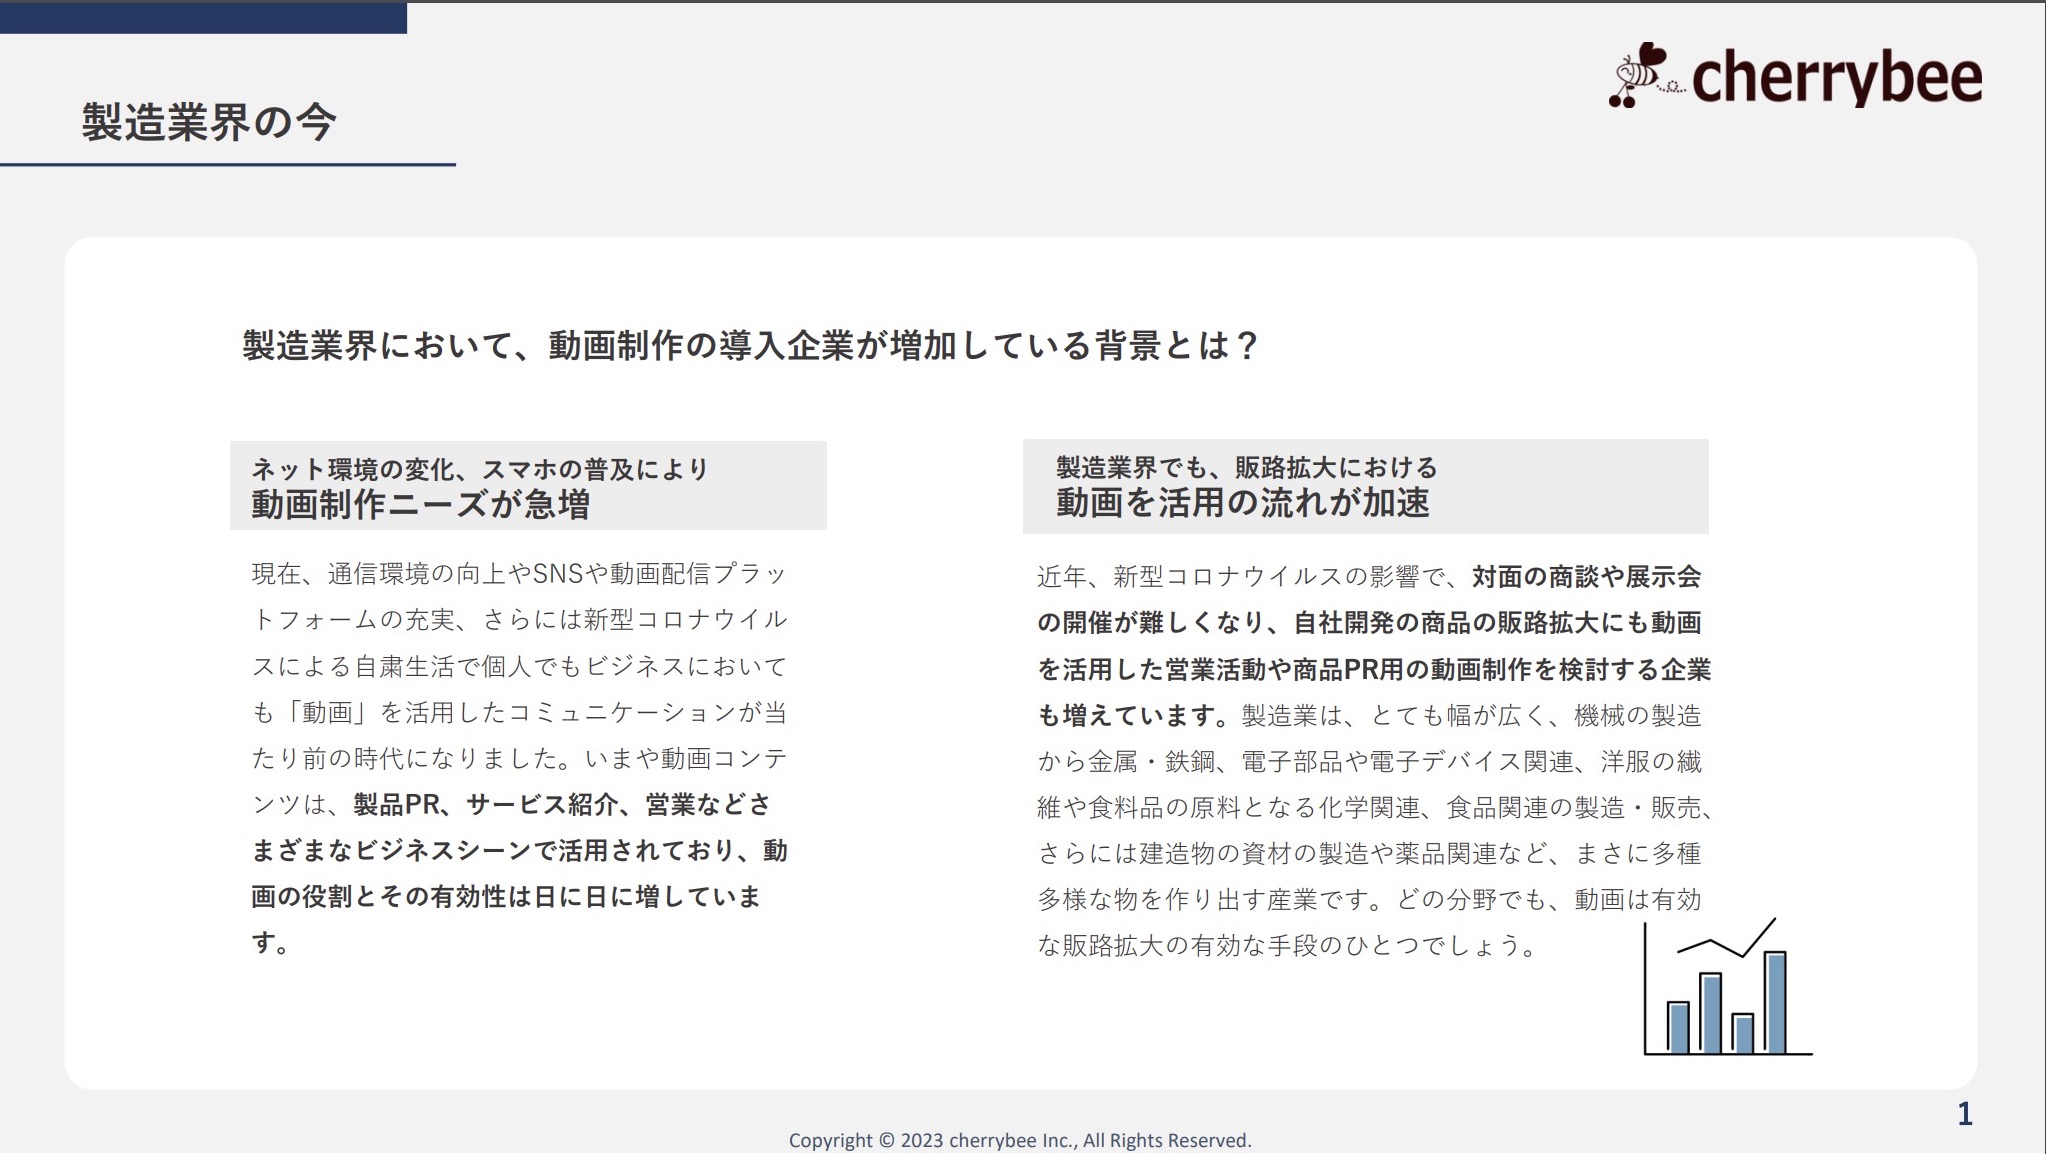Click the bold text 対面の商談や展示会
Viewport: 2046px width, 1154px height.
[x=1586, y=577]
